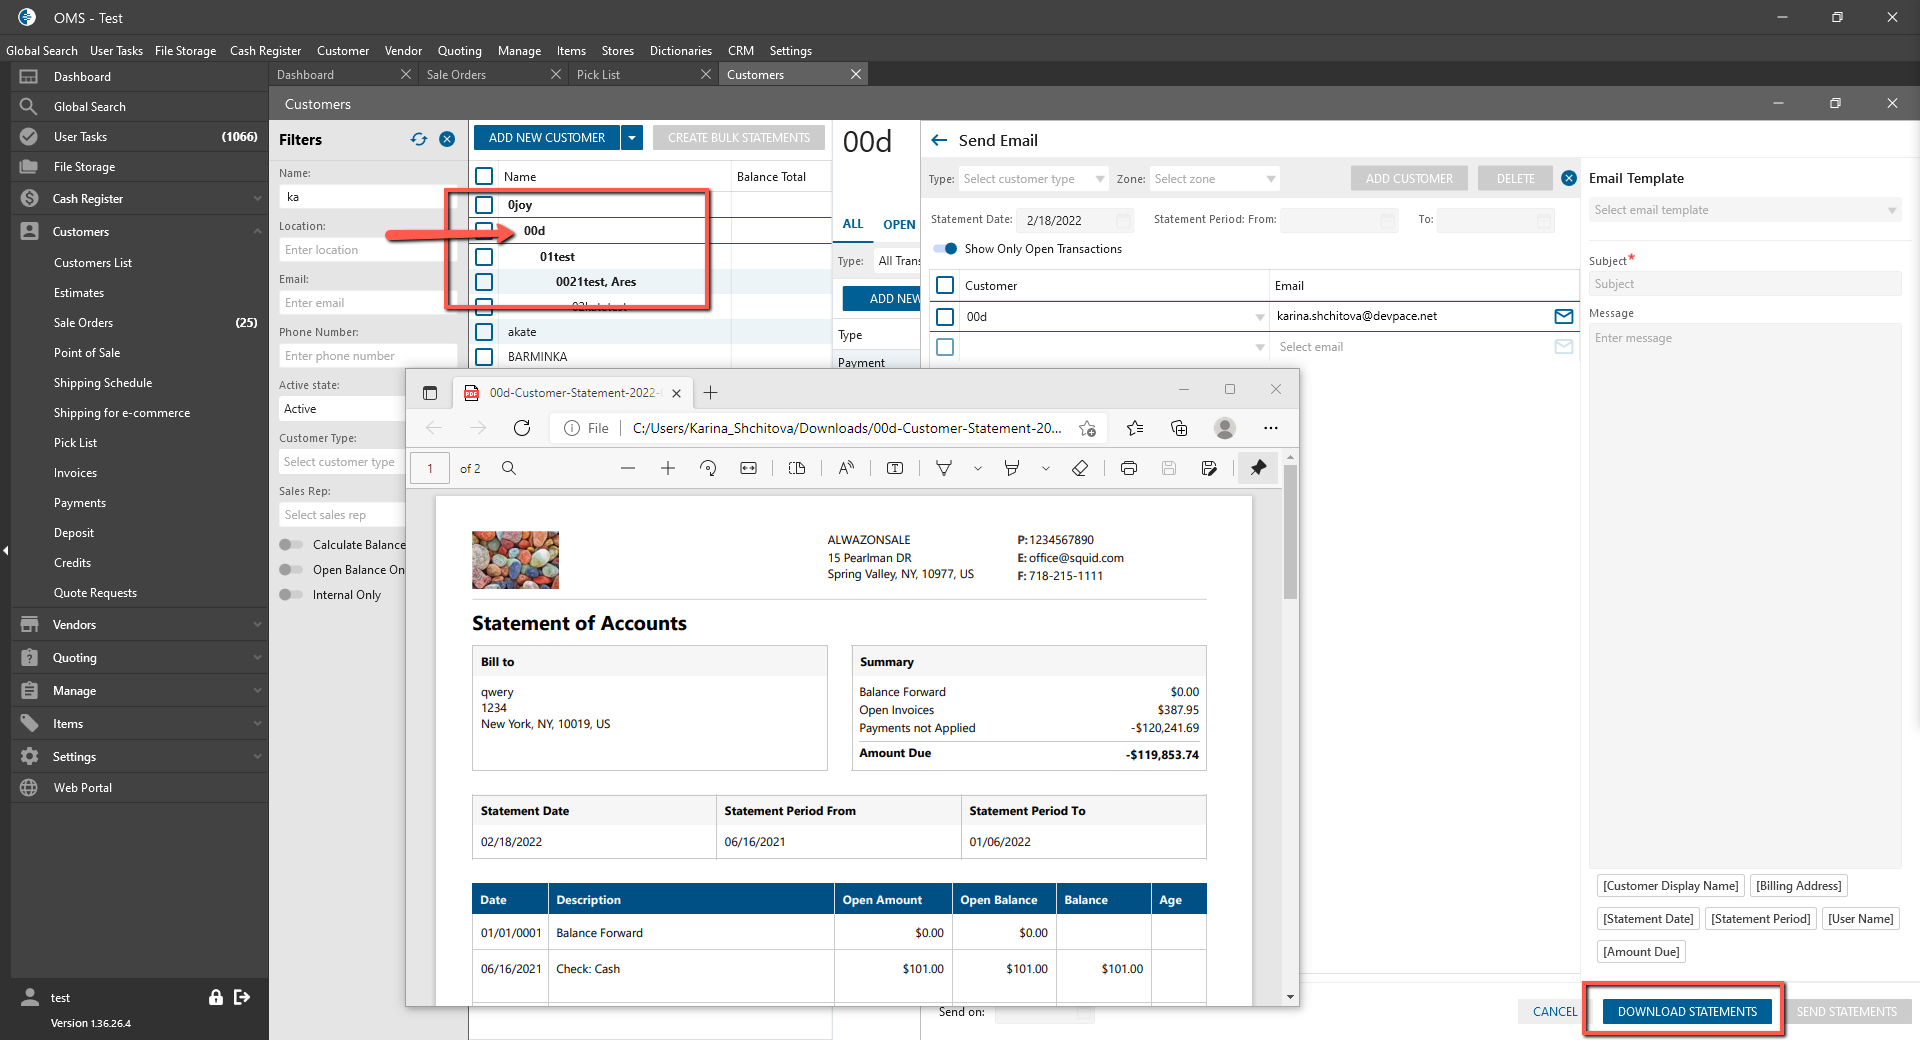Open the File Storage menu
This screenshot has width=1920, height=1040.
(x=185, y=51)
